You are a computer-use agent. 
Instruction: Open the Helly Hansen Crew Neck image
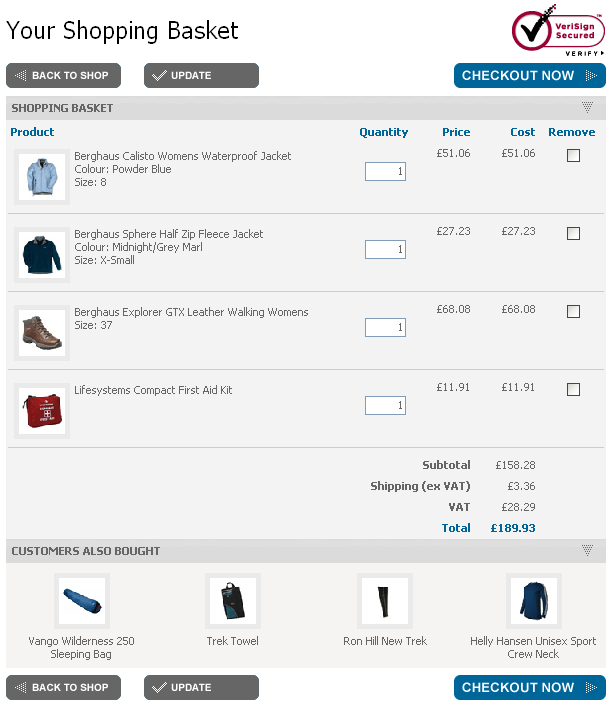(533, 601)
